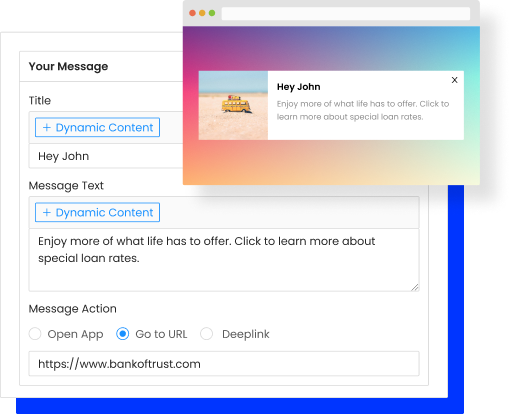
Task: Click the plus icon in Message Text's Dynamic Content
Action: [47, 213]
